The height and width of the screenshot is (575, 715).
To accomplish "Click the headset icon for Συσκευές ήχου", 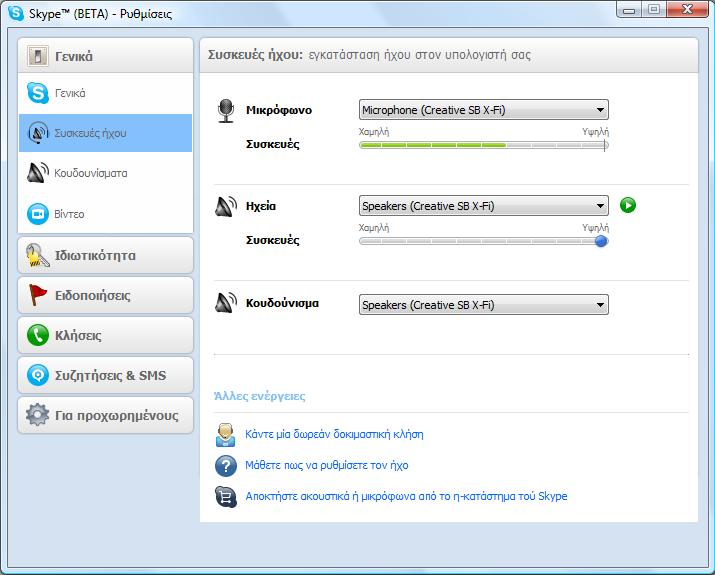I will click(38, 133).
